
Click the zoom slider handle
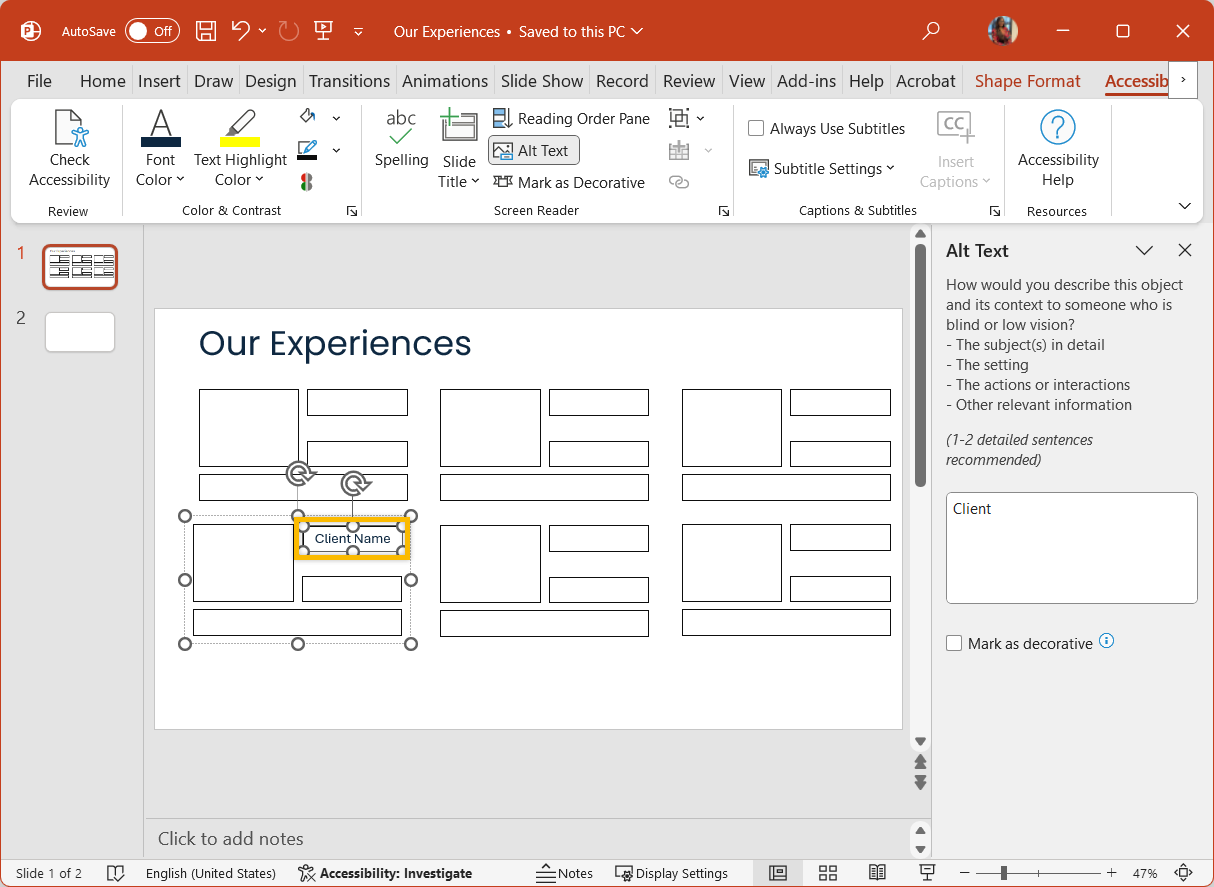[1003, 873]
